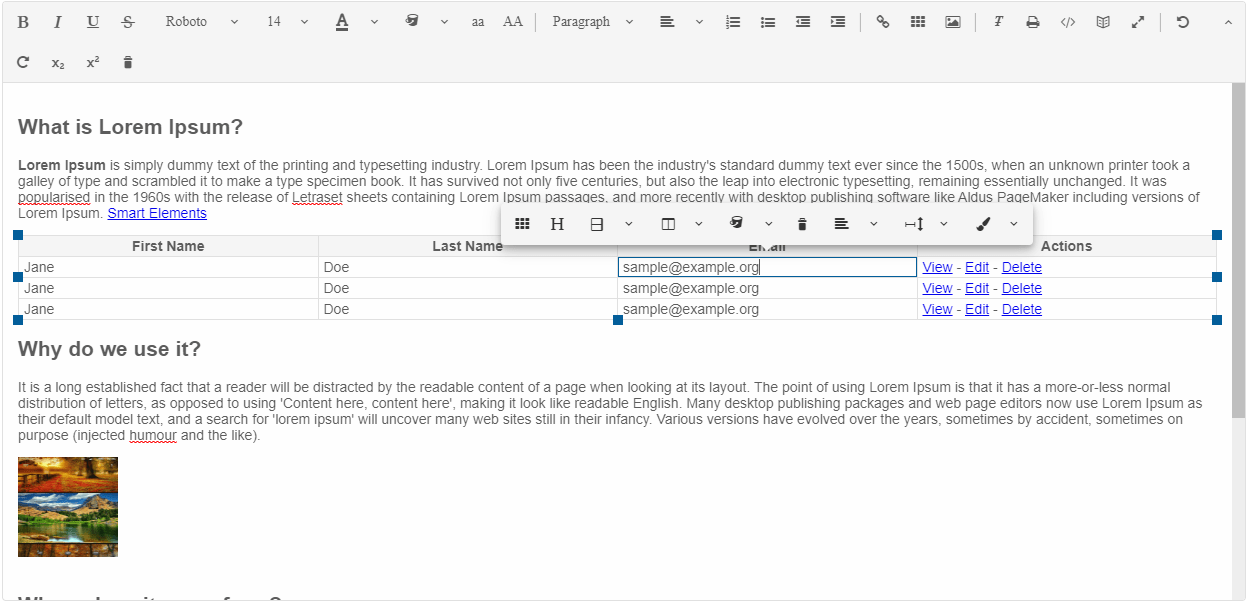Select the Insert Image tool
1252x606 pixels.
952,21
